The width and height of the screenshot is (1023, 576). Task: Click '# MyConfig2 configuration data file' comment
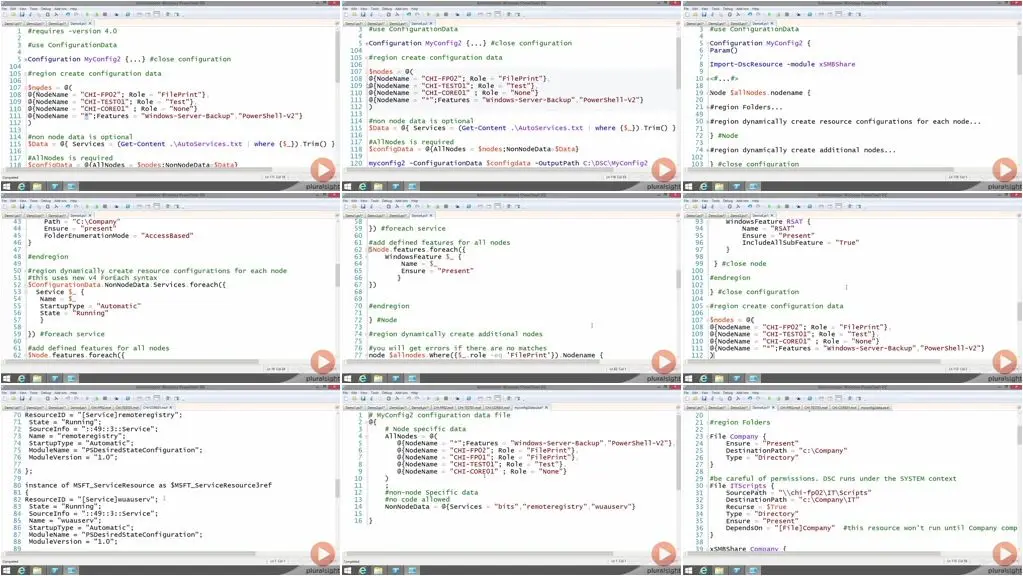pos(439,415)
